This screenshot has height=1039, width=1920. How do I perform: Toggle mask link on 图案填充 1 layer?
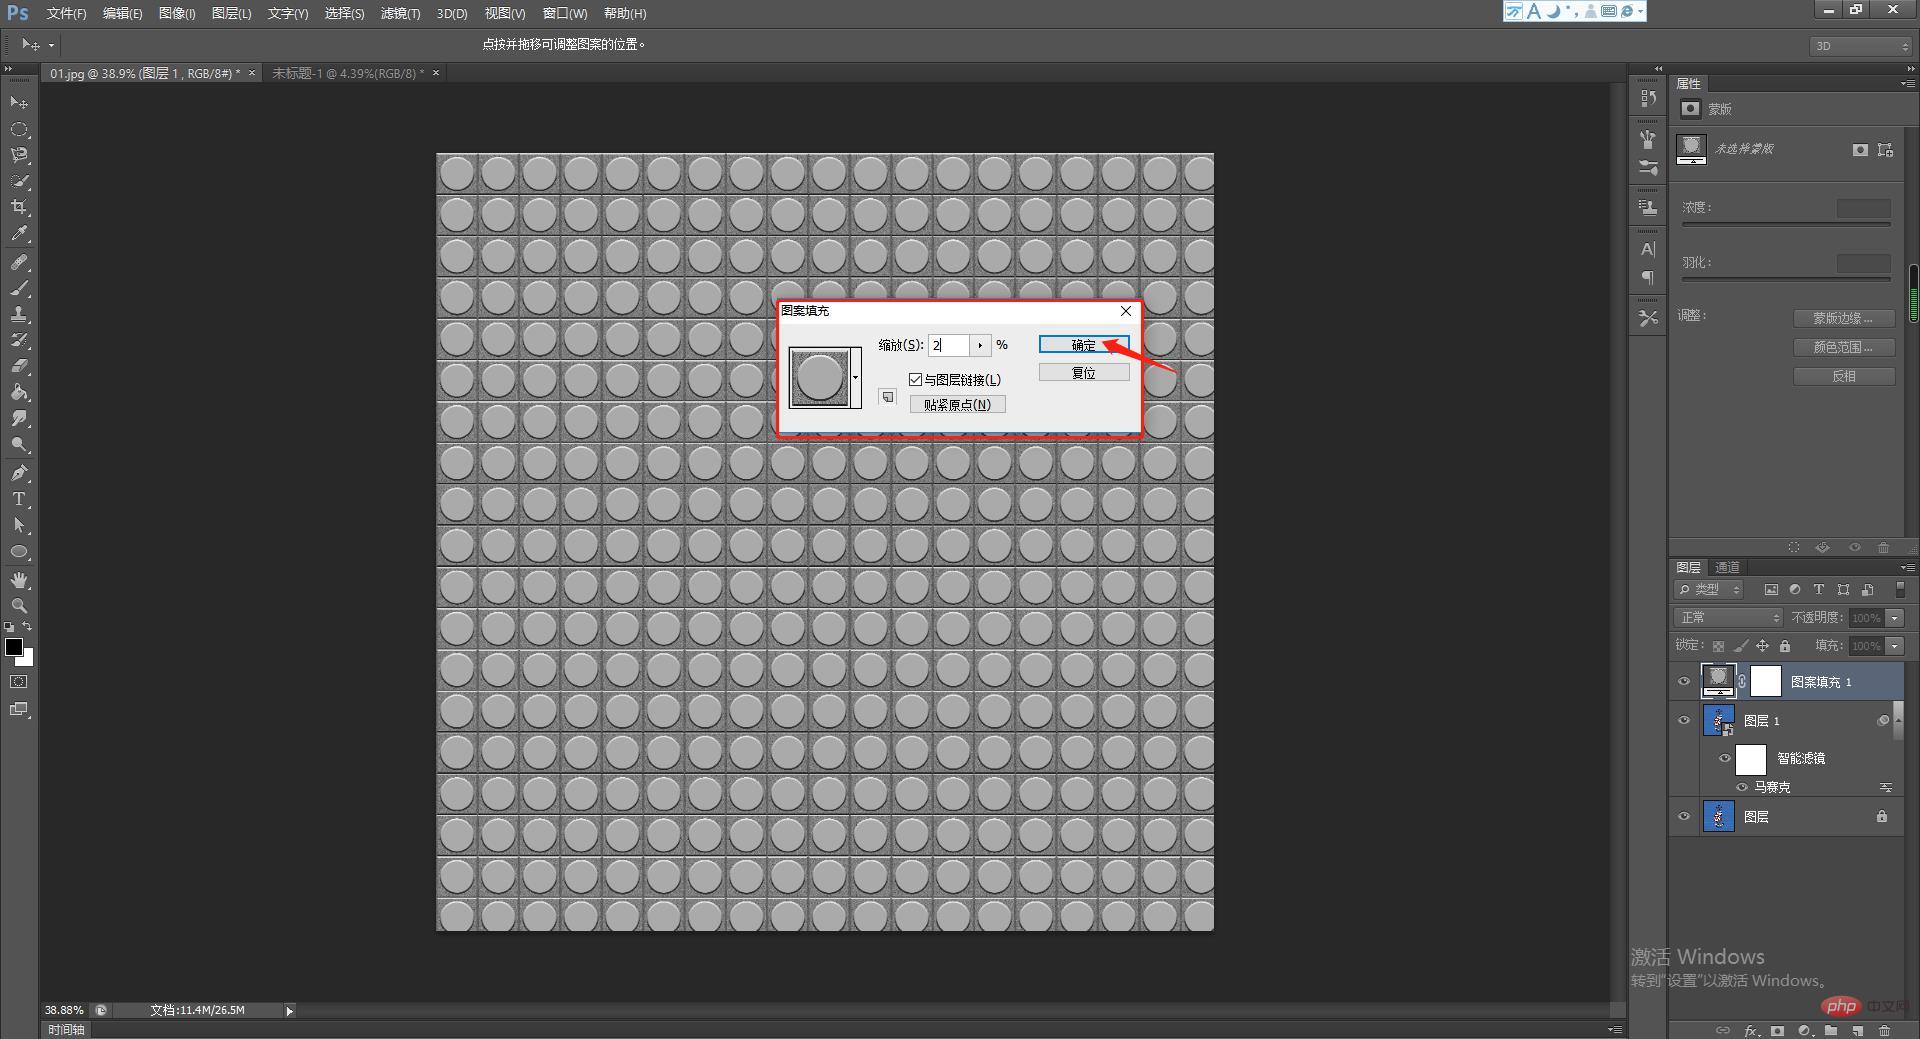click(x=1742, y=682)
